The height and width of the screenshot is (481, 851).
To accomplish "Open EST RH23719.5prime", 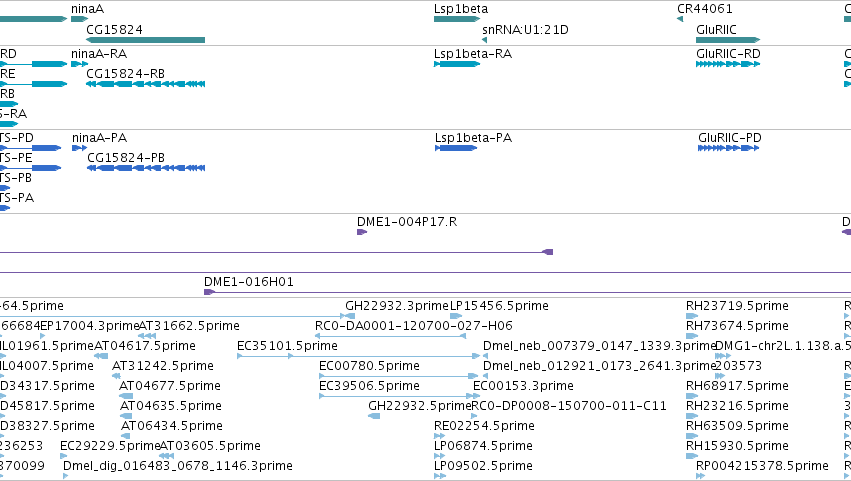I will 737,306.
